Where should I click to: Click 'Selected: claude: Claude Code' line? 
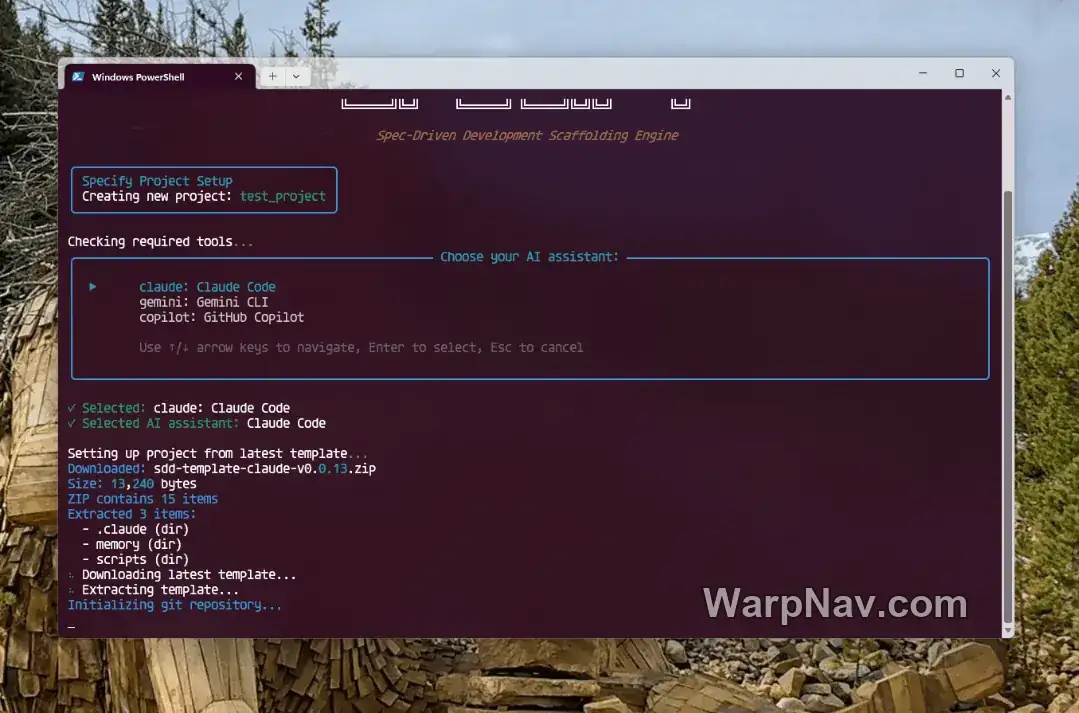pyautogui.click(x=179, y=408)
